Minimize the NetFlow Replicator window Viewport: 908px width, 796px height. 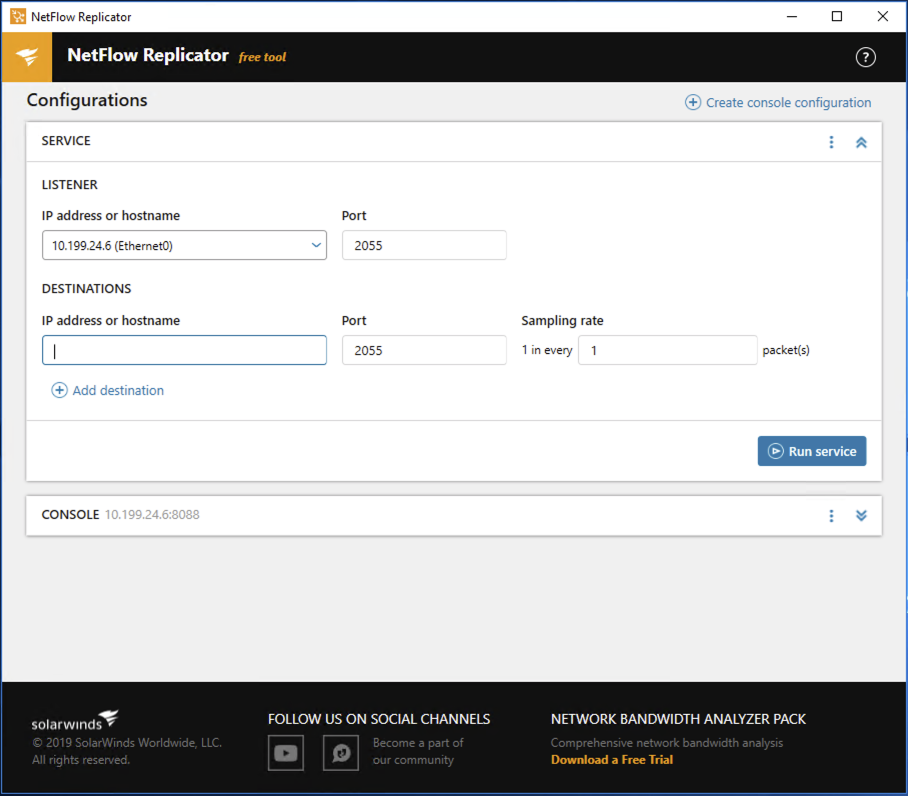click(792, 16)
